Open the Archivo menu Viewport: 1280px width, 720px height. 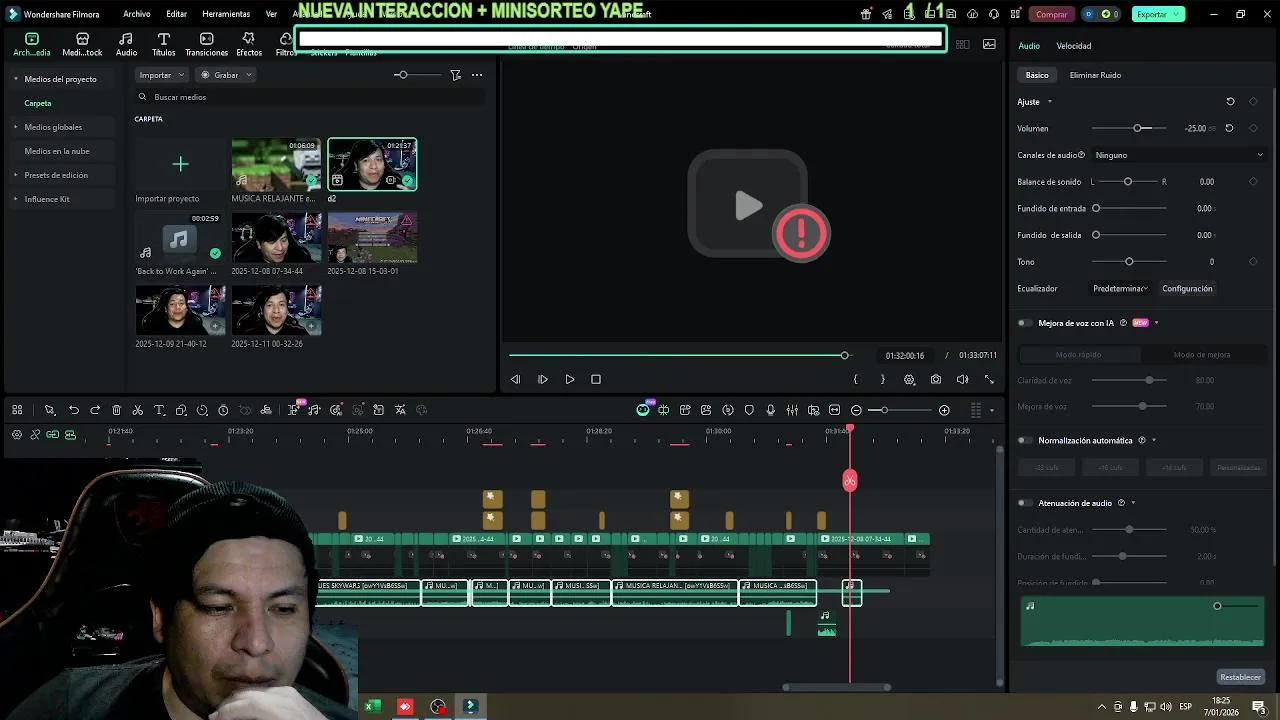click(x=137, y=14)
